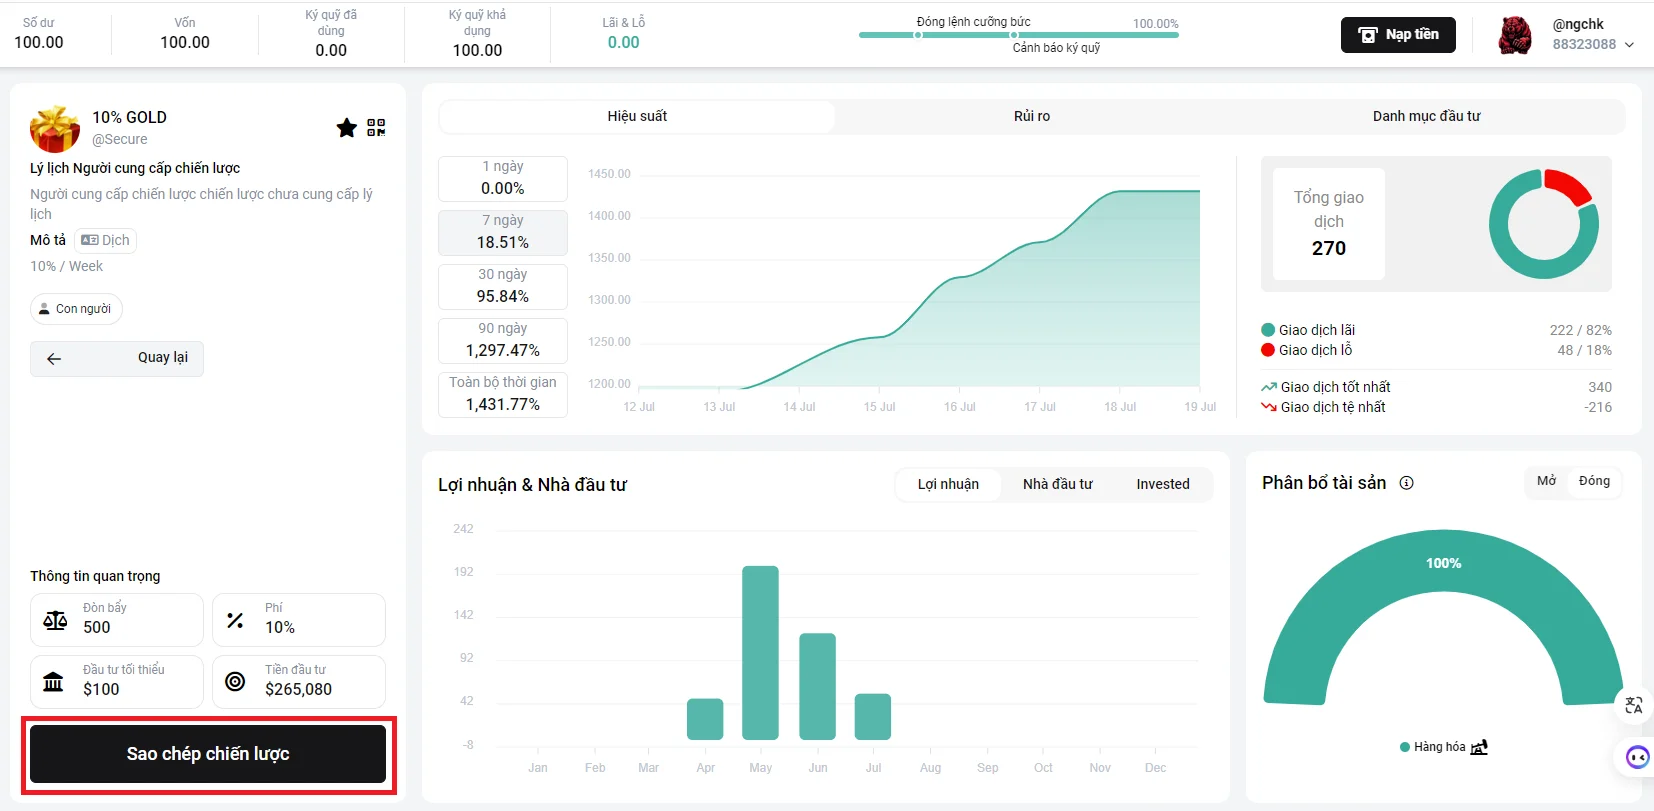Select the Lợi nhuận chart toggle
Image resolution: width=1654 pixels, height=811 pixels.
pyautogui.click(x=948, y=484)
